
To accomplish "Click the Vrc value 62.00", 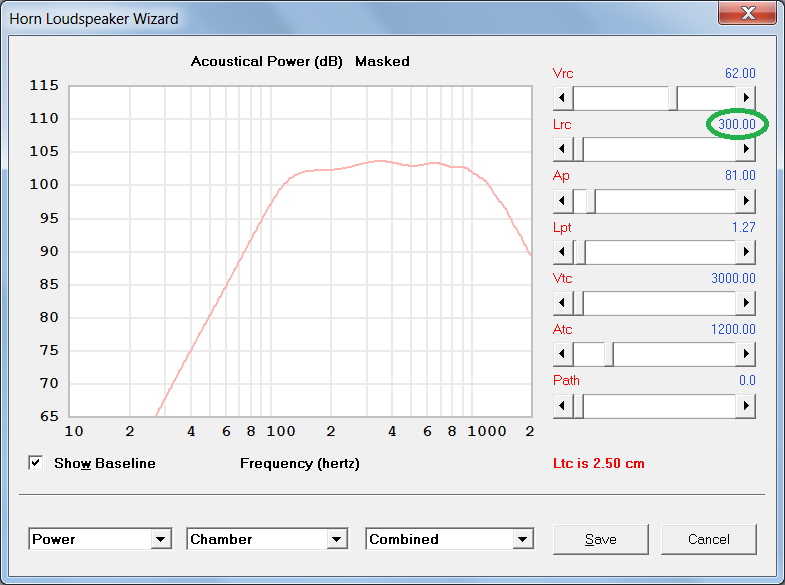I will click(x=740, y=73).
